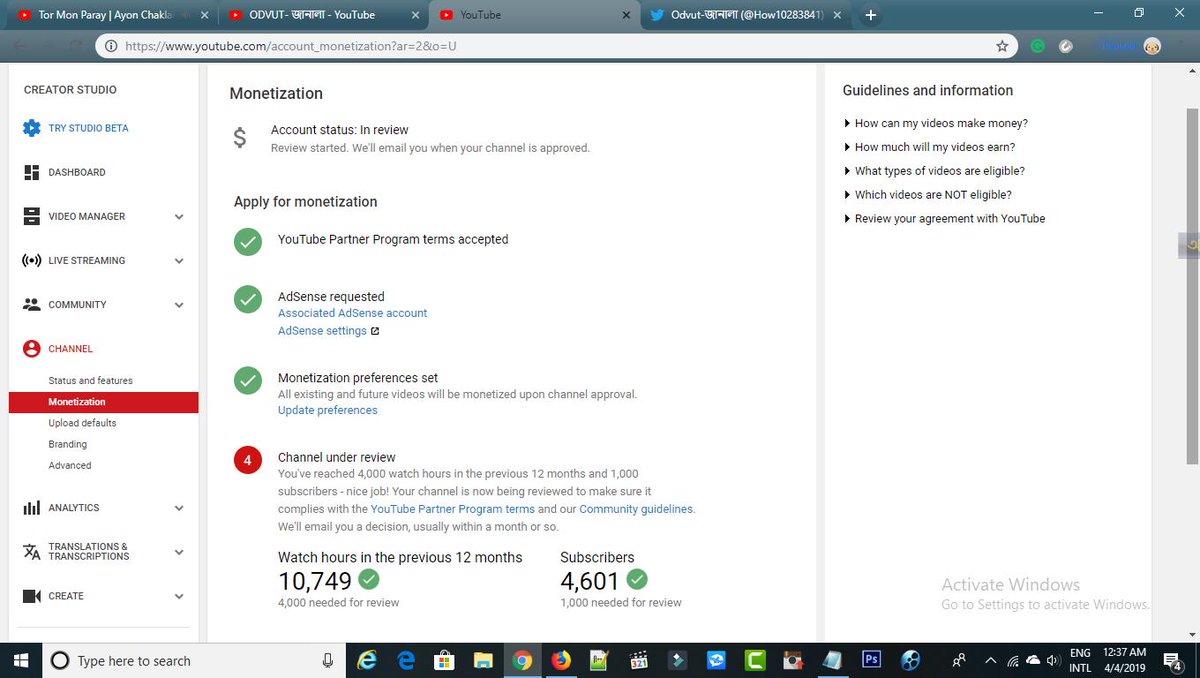The height and width of the screenshot is (678, 1200).
Task: Expand 'Review your agreement with YouTube'
Action: coord(944,218)
